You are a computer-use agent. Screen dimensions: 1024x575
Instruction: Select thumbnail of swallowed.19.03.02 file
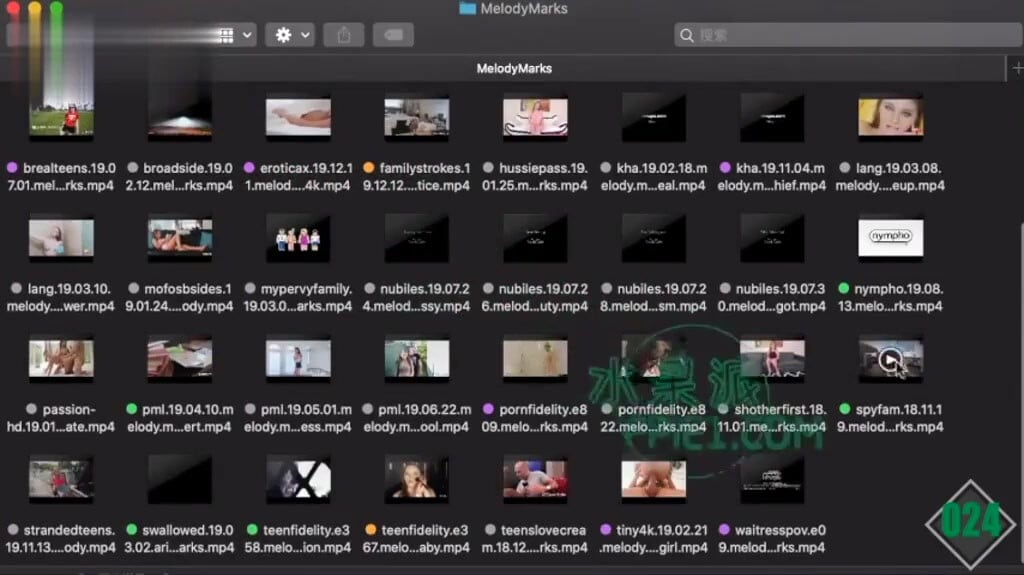pos(180,479)
